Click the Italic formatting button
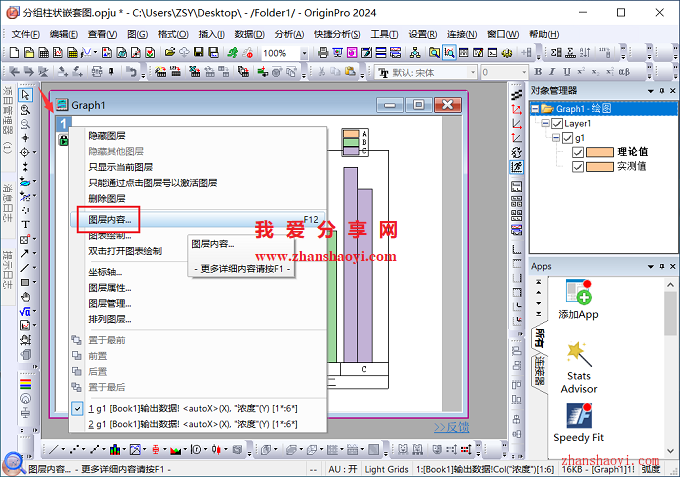This screenshot has height=477, width=680. [552, 72]
